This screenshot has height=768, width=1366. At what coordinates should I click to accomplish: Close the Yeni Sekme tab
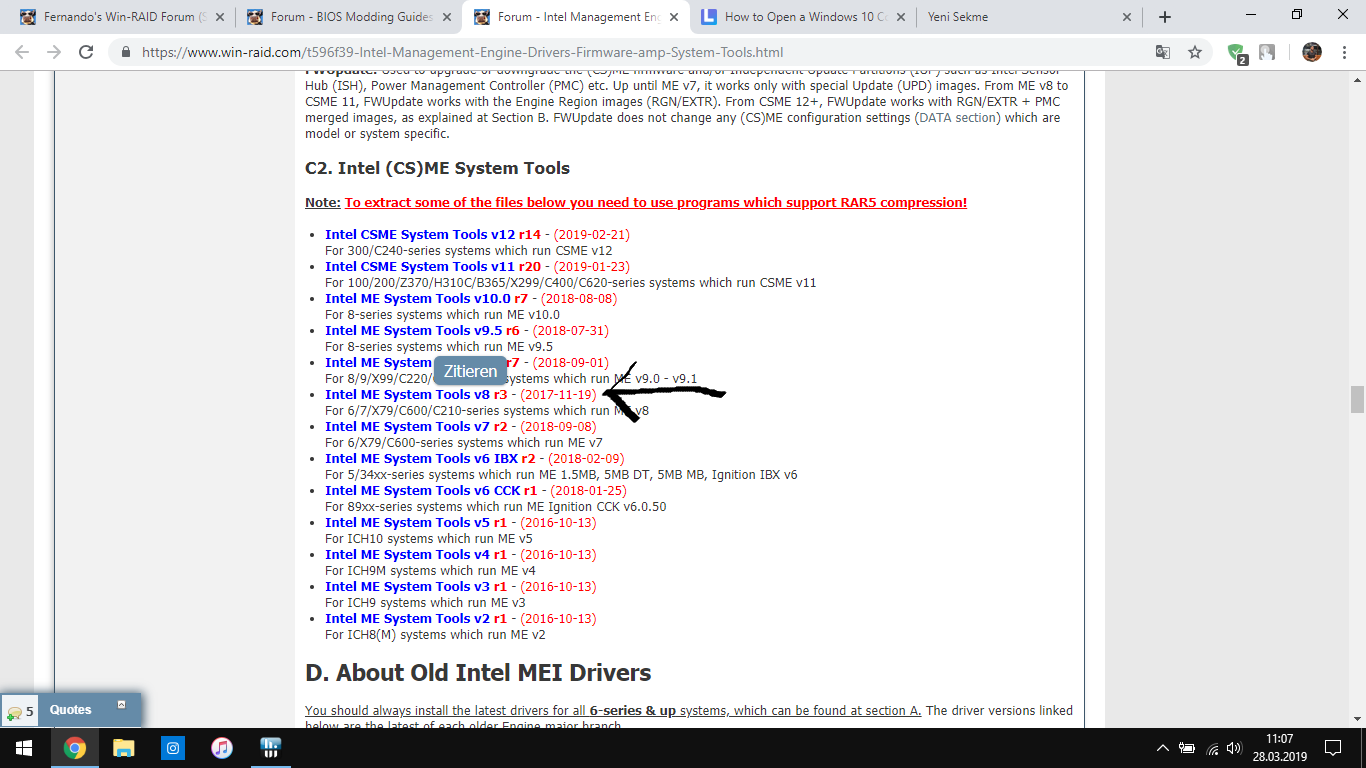1128,17
